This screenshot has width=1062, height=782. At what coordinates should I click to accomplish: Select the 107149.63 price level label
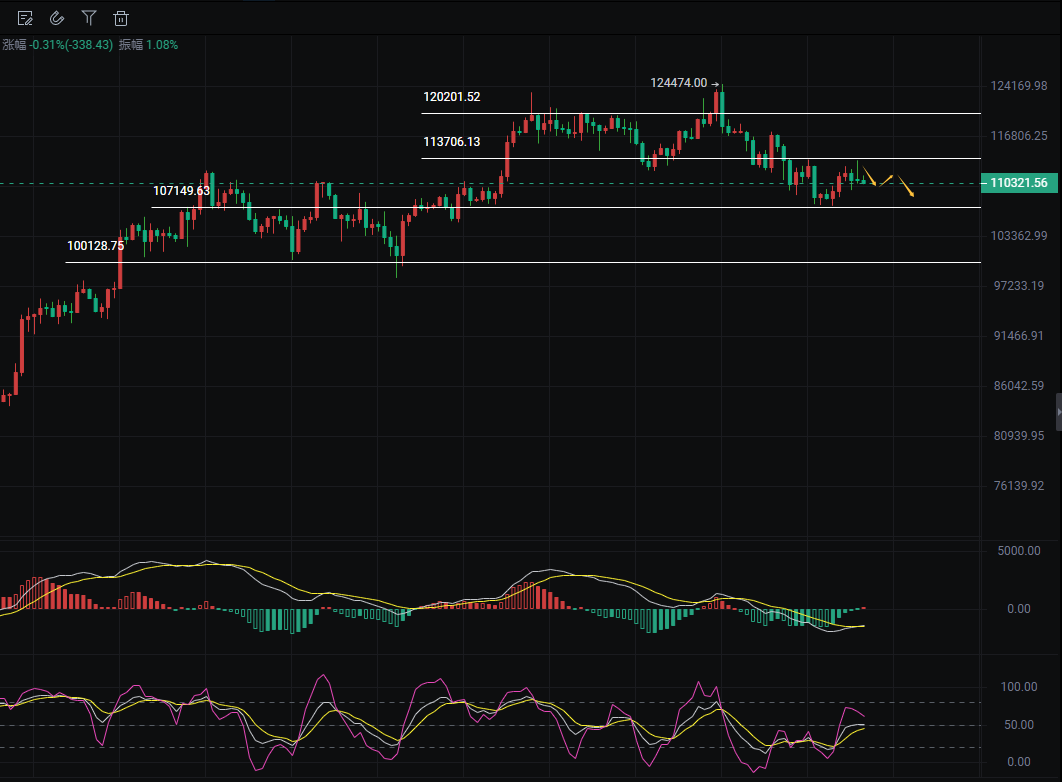pyautogui.click(x=182, y=190)
